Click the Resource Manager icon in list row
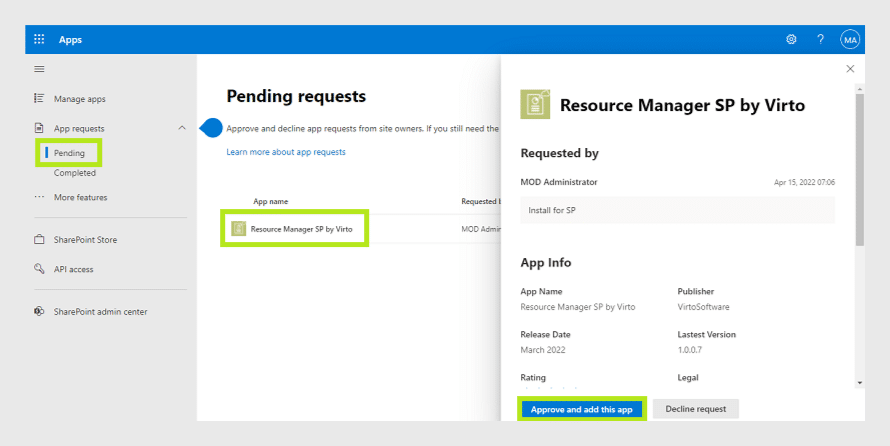The image size is (890, 446). coord(238,229)
